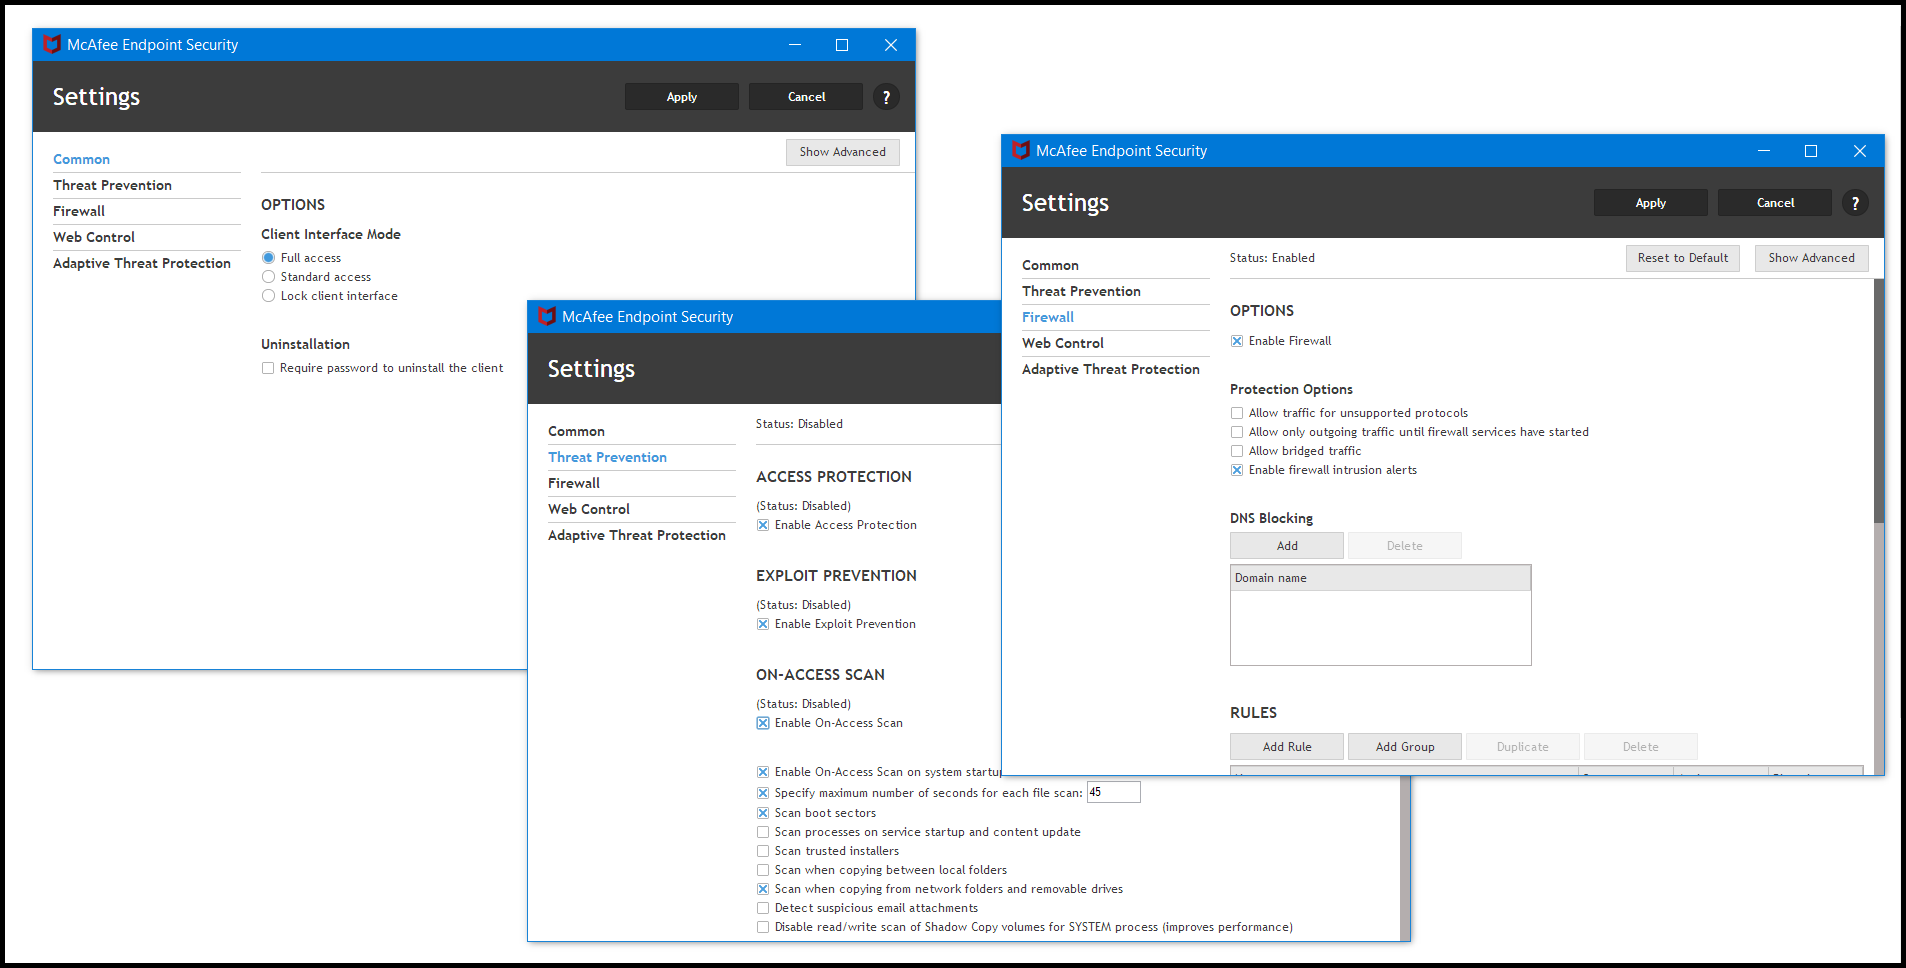Open Web Control in the left window sidebar
This screenshot has height=968, width=1906.
tap(94, 237)
